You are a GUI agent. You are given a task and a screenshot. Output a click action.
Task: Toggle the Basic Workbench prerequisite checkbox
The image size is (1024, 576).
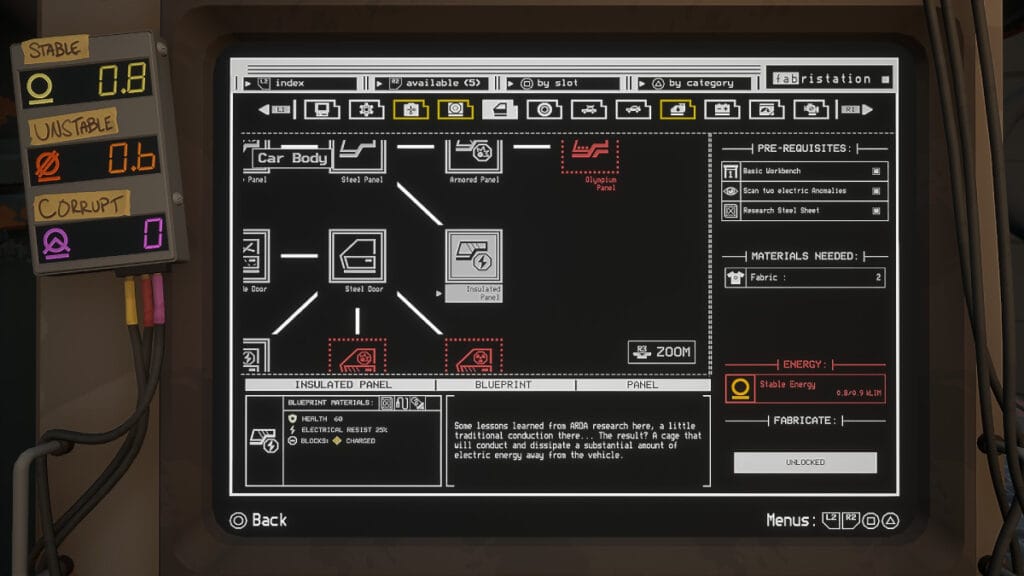pos(875,171)
